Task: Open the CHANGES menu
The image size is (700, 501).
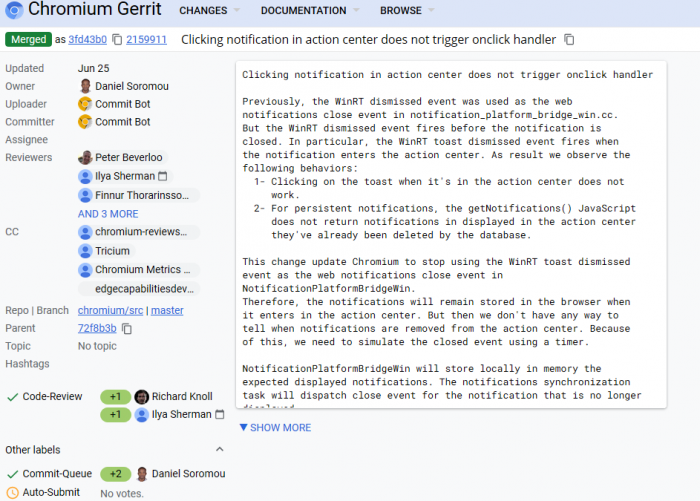Action: (x=209, y=11)
